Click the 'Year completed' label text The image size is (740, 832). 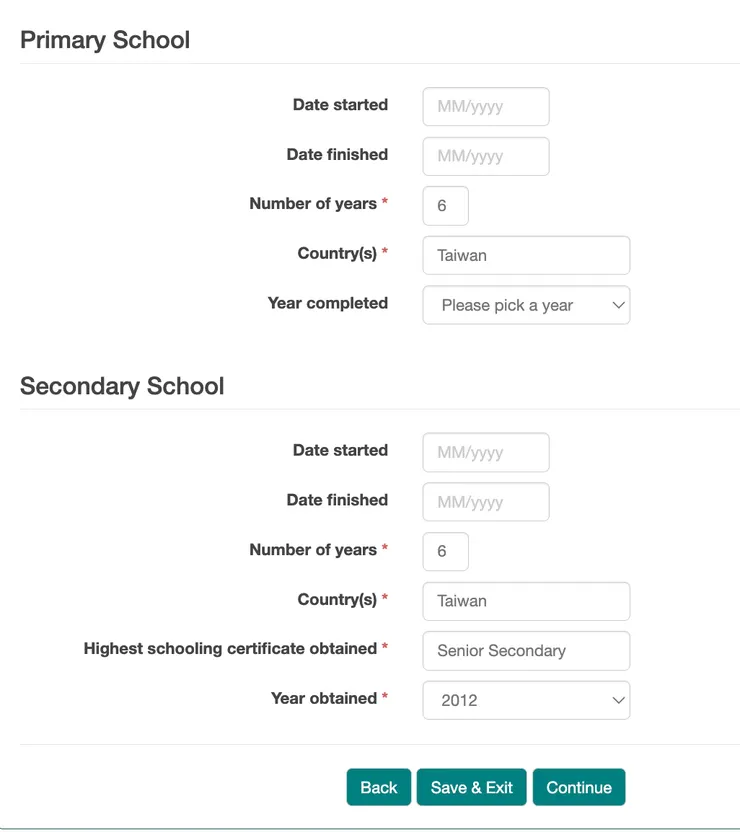tap(327, 303)
